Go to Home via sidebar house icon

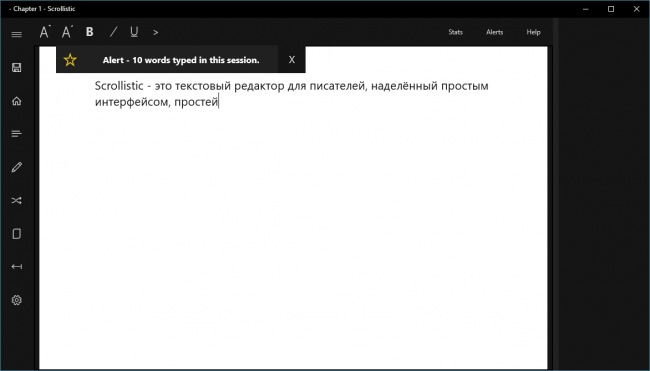click(x=17, y=101)
